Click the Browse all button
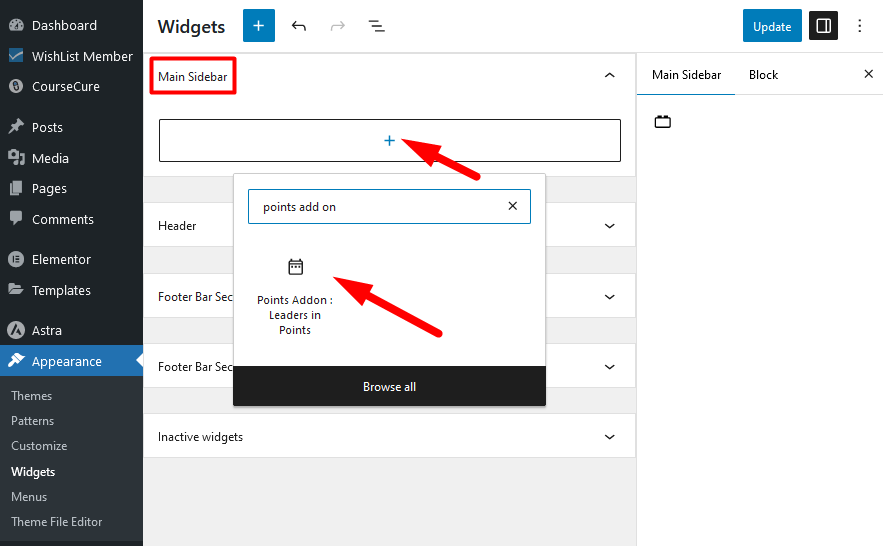 click(x=389, y=387)
